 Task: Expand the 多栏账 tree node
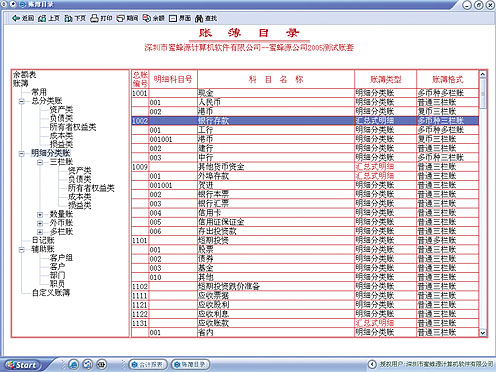pos(40,232)
